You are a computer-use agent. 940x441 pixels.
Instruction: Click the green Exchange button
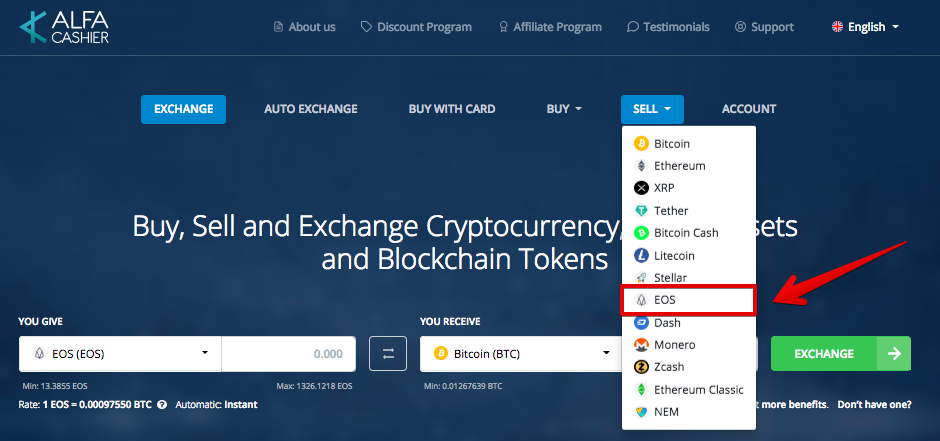coord(840,354)
